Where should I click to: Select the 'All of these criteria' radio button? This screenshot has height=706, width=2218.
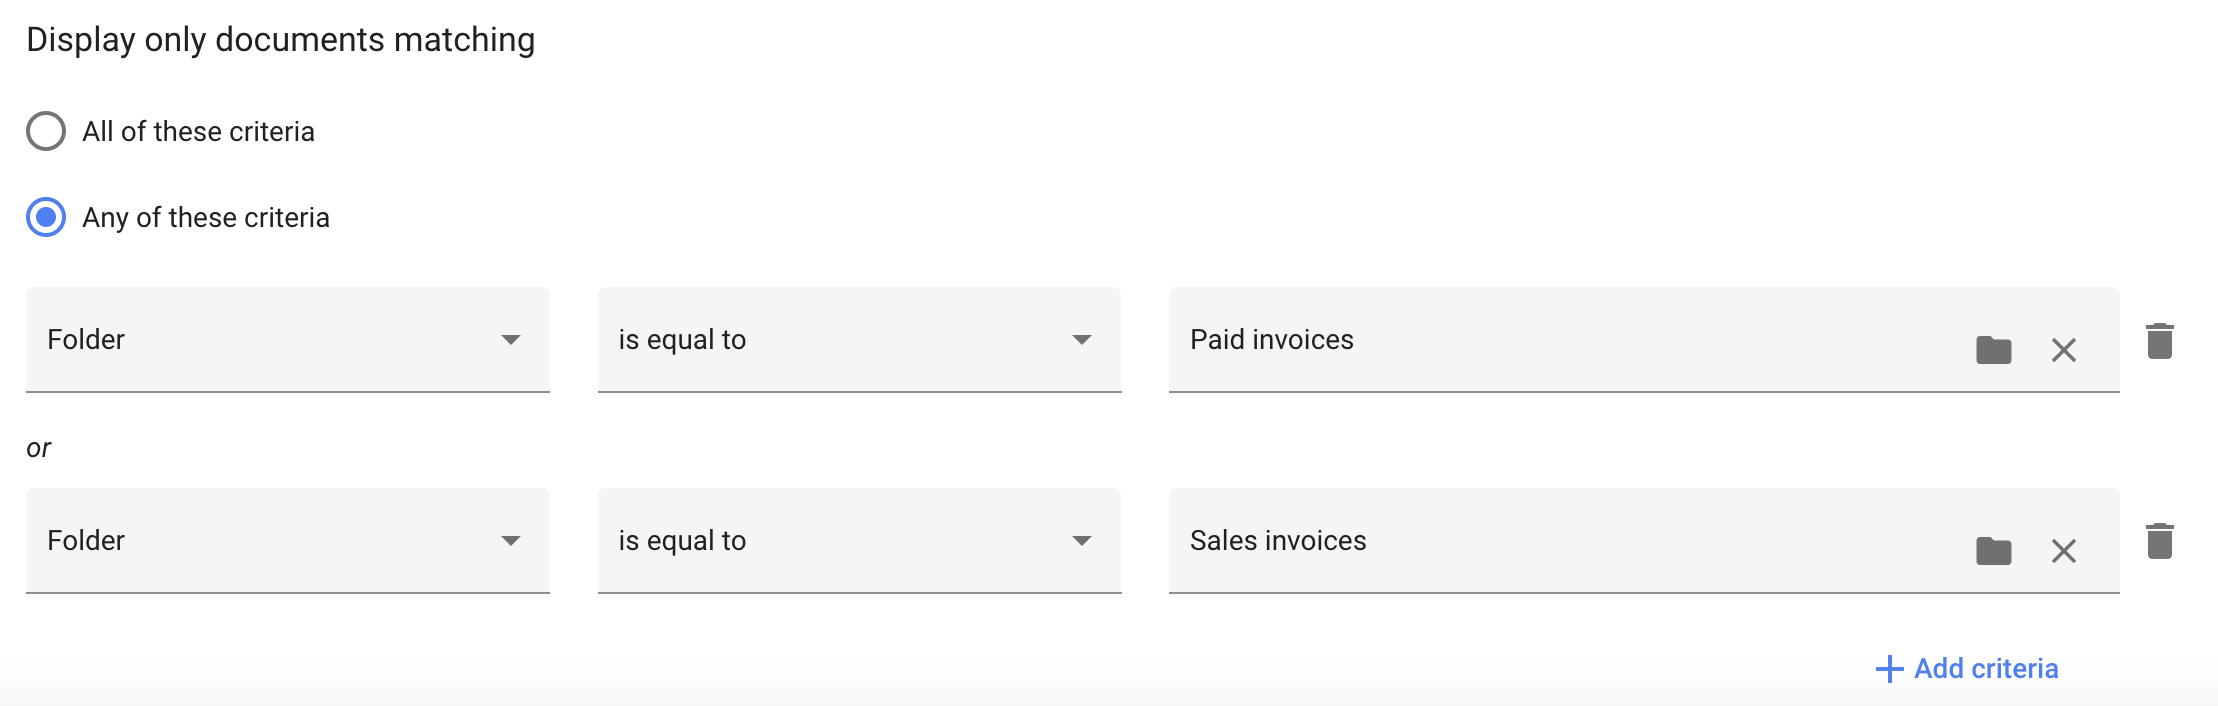(x=46, y=131)
